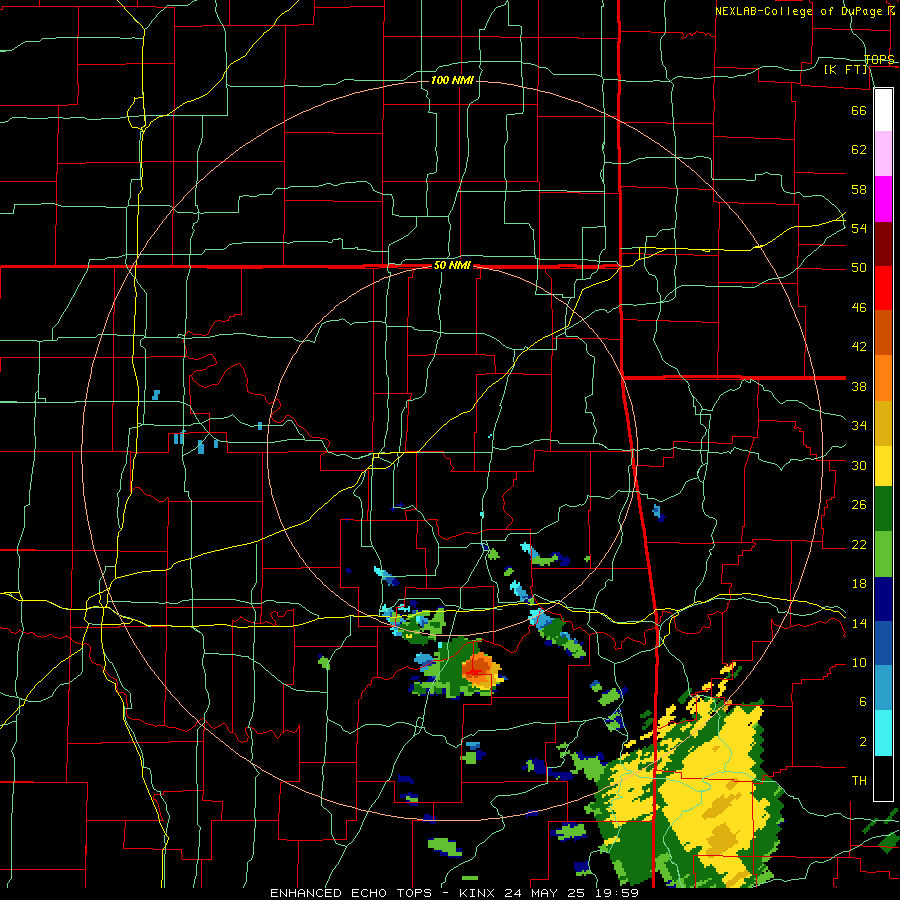Click the 62 legend value

pyautogui.click(x=859, y=150)
